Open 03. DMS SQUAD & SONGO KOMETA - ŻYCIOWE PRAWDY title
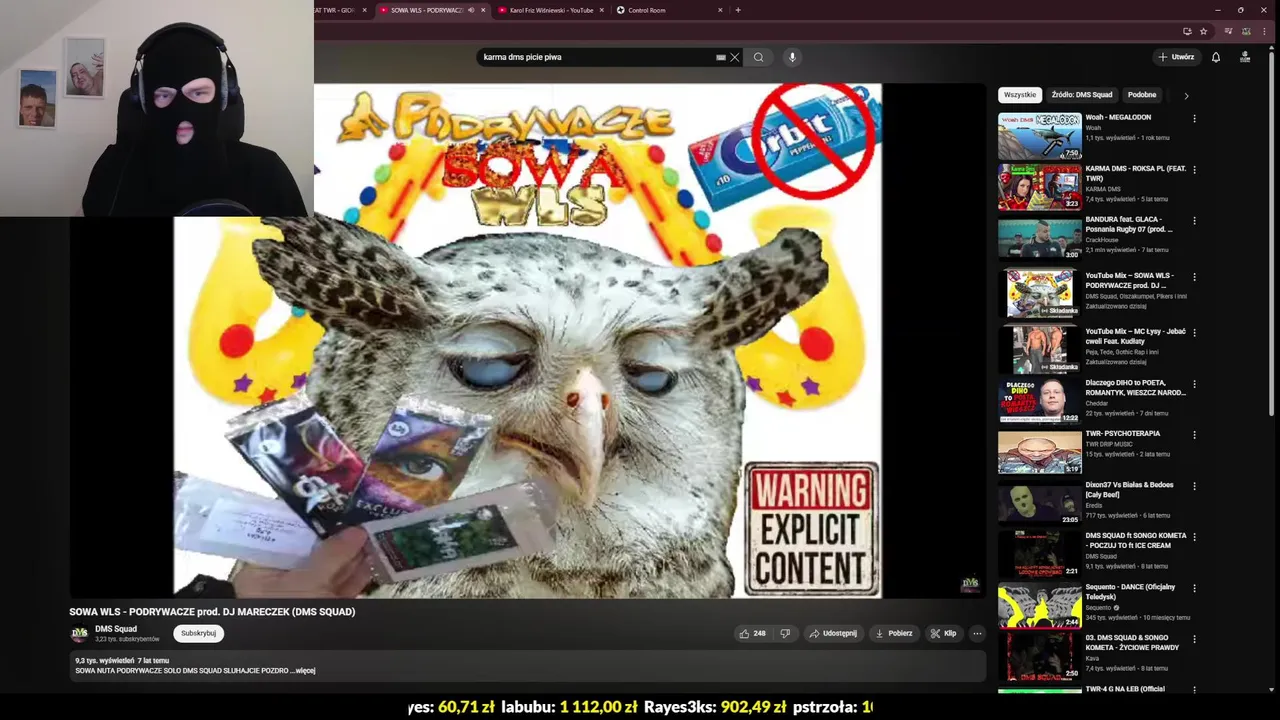 (x=1133, y=642)
